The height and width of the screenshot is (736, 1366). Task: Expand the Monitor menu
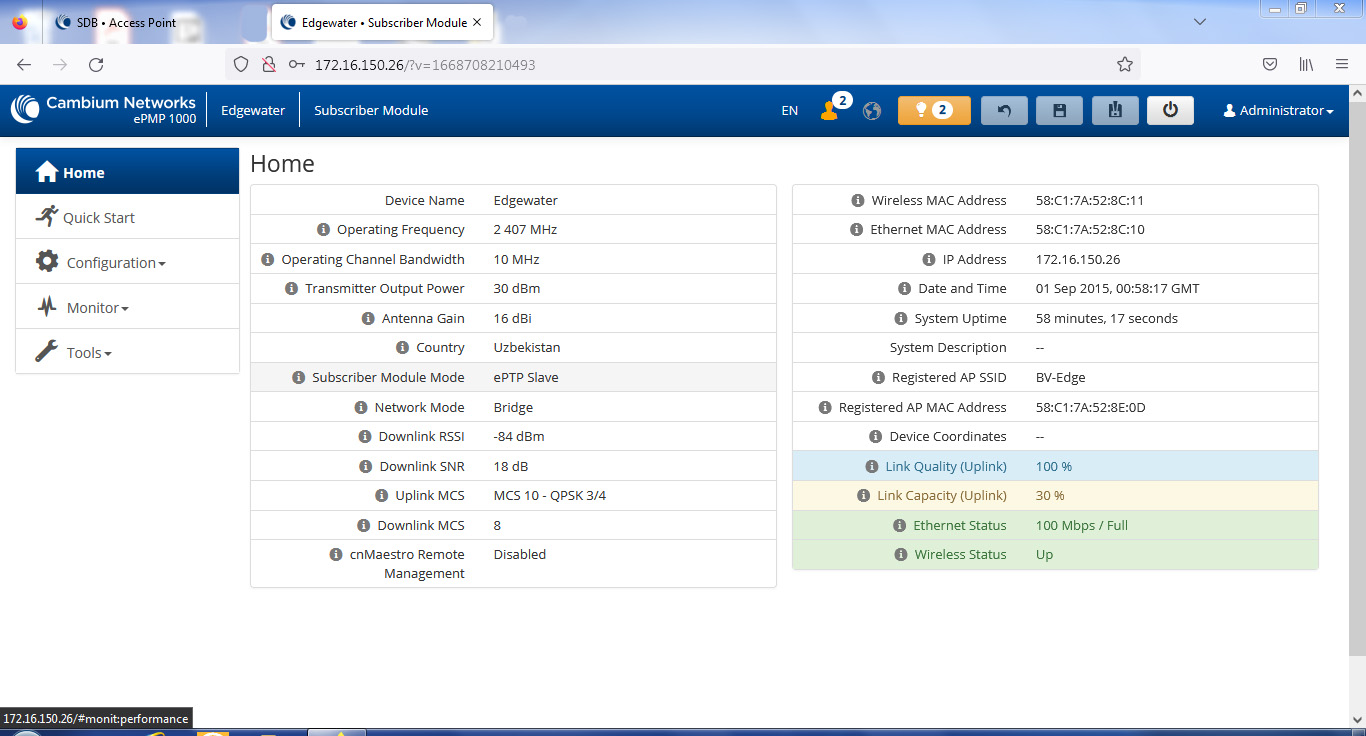pyautogui.click(x=97, y=308)
